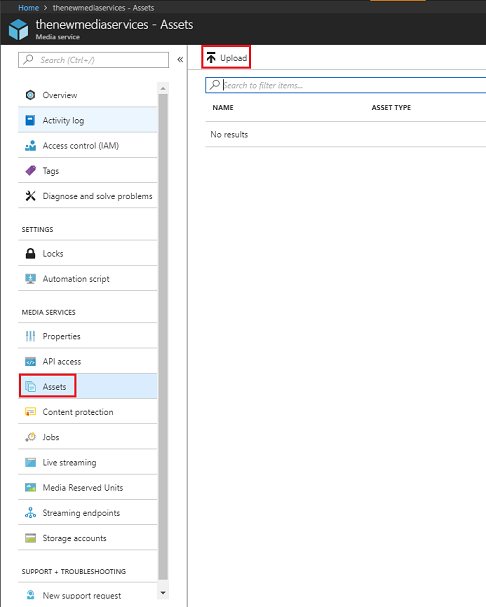486x607 pixels.
Task: Click the Streaming endpoints network icon
Action: (30, 513)
